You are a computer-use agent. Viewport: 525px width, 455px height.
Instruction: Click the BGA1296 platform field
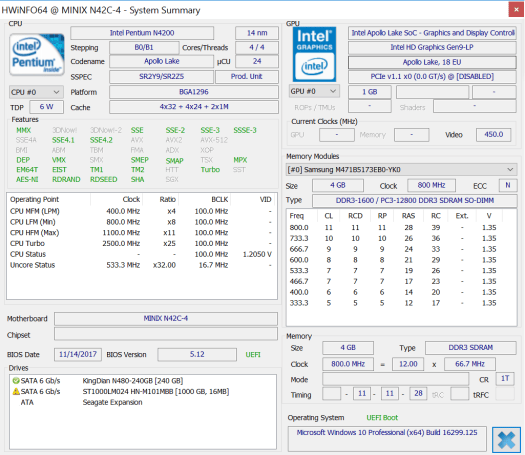(194, 92)
